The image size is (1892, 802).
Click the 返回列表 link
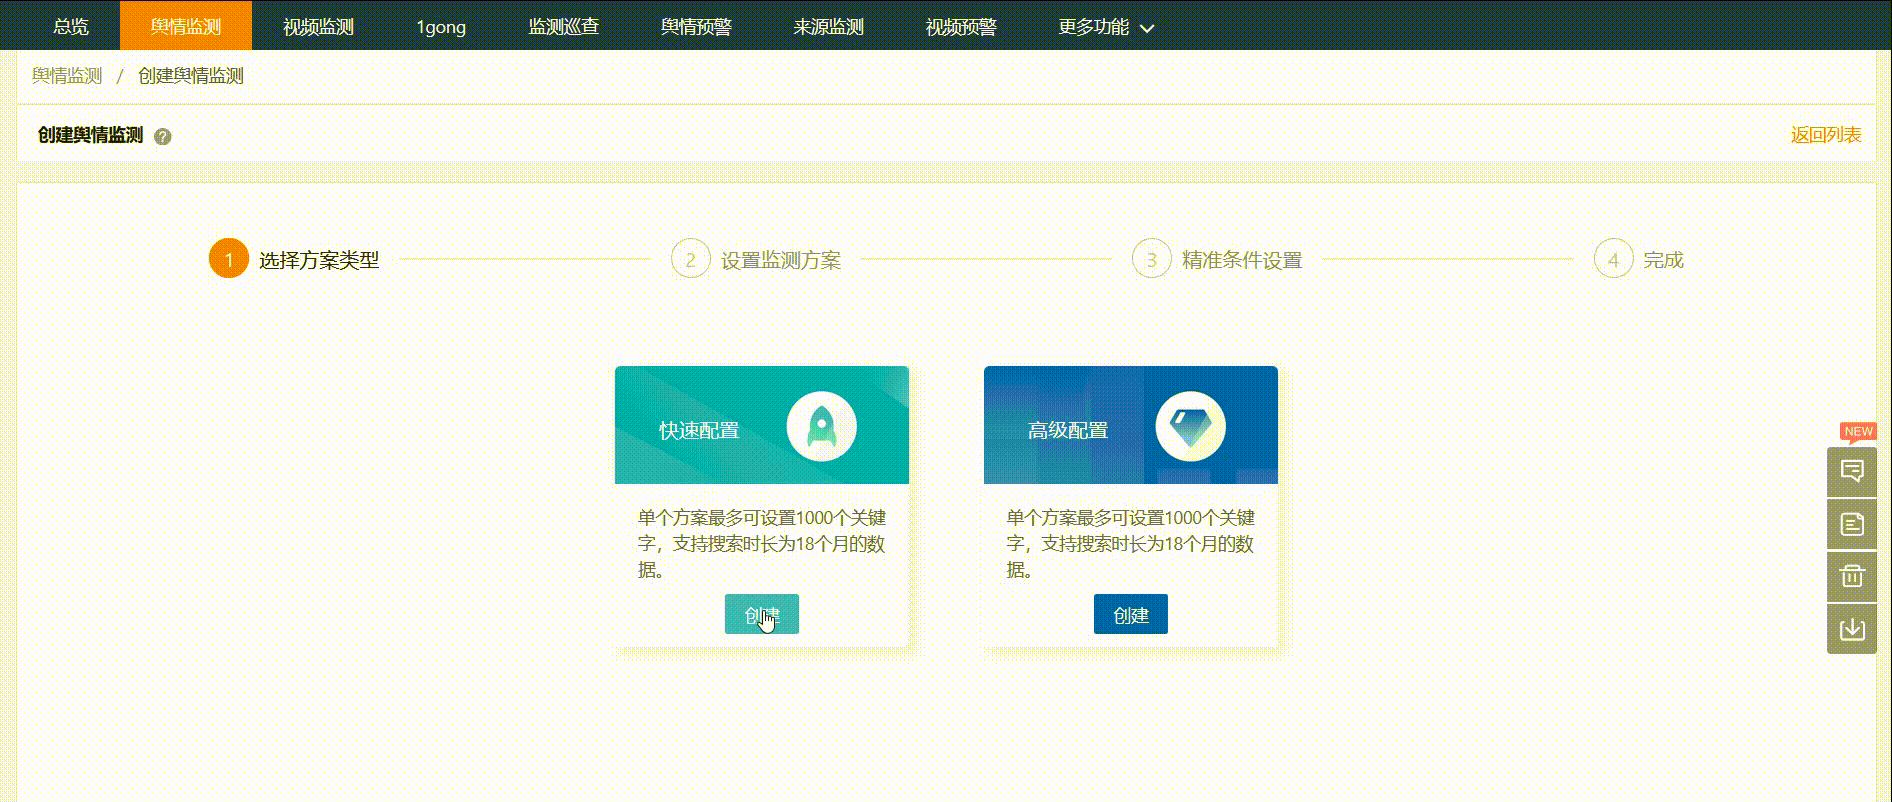(1826, 135)
